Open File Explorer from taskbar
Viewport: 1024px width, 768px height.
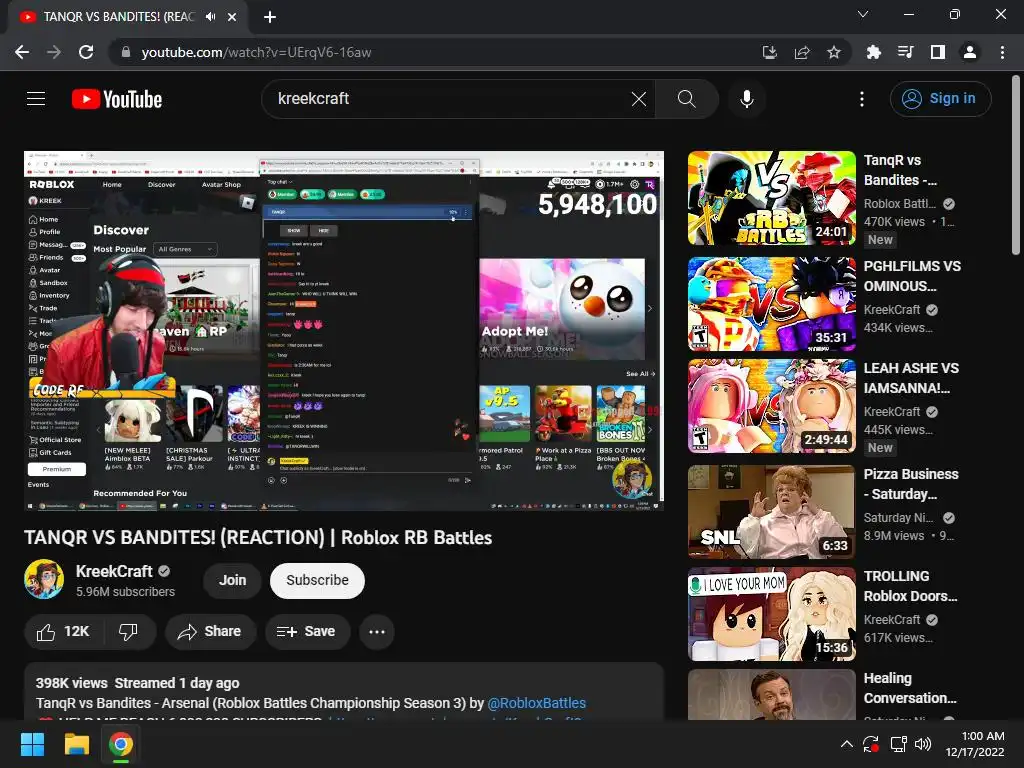click(x=76, y=744)
